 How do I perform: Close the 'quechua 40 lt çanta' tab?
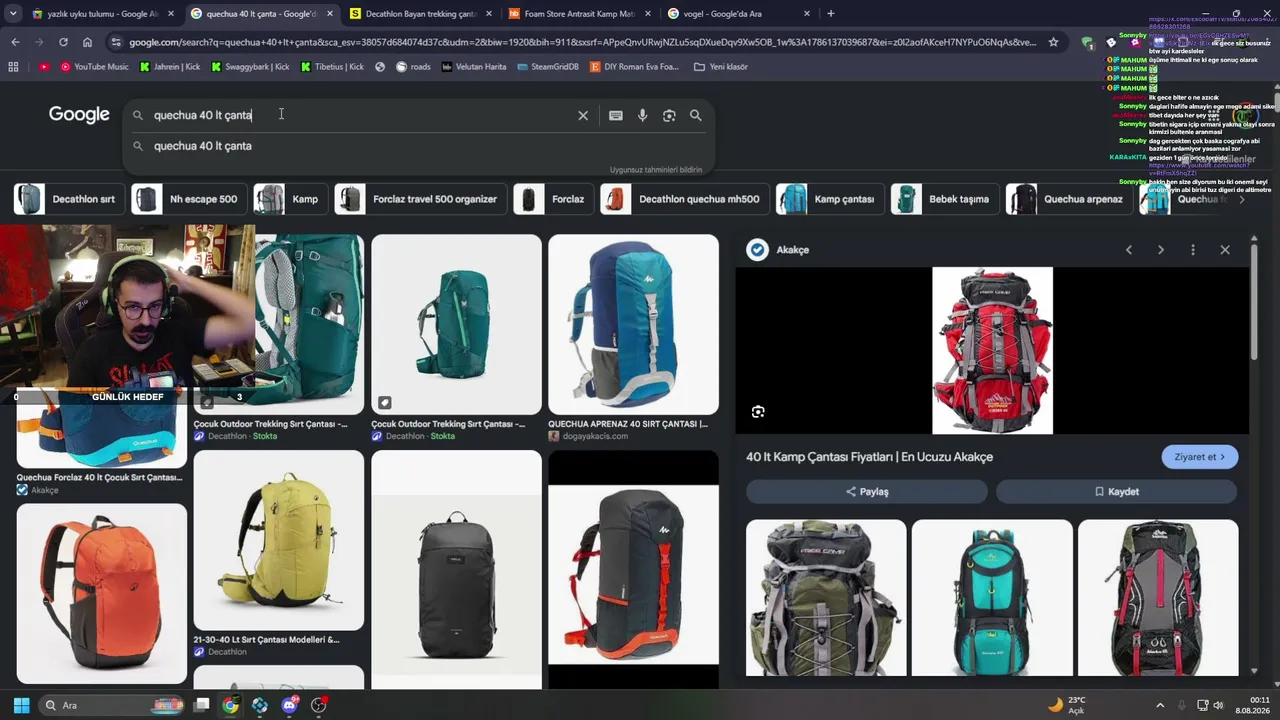pyautogui.click(x=330, y=14)
